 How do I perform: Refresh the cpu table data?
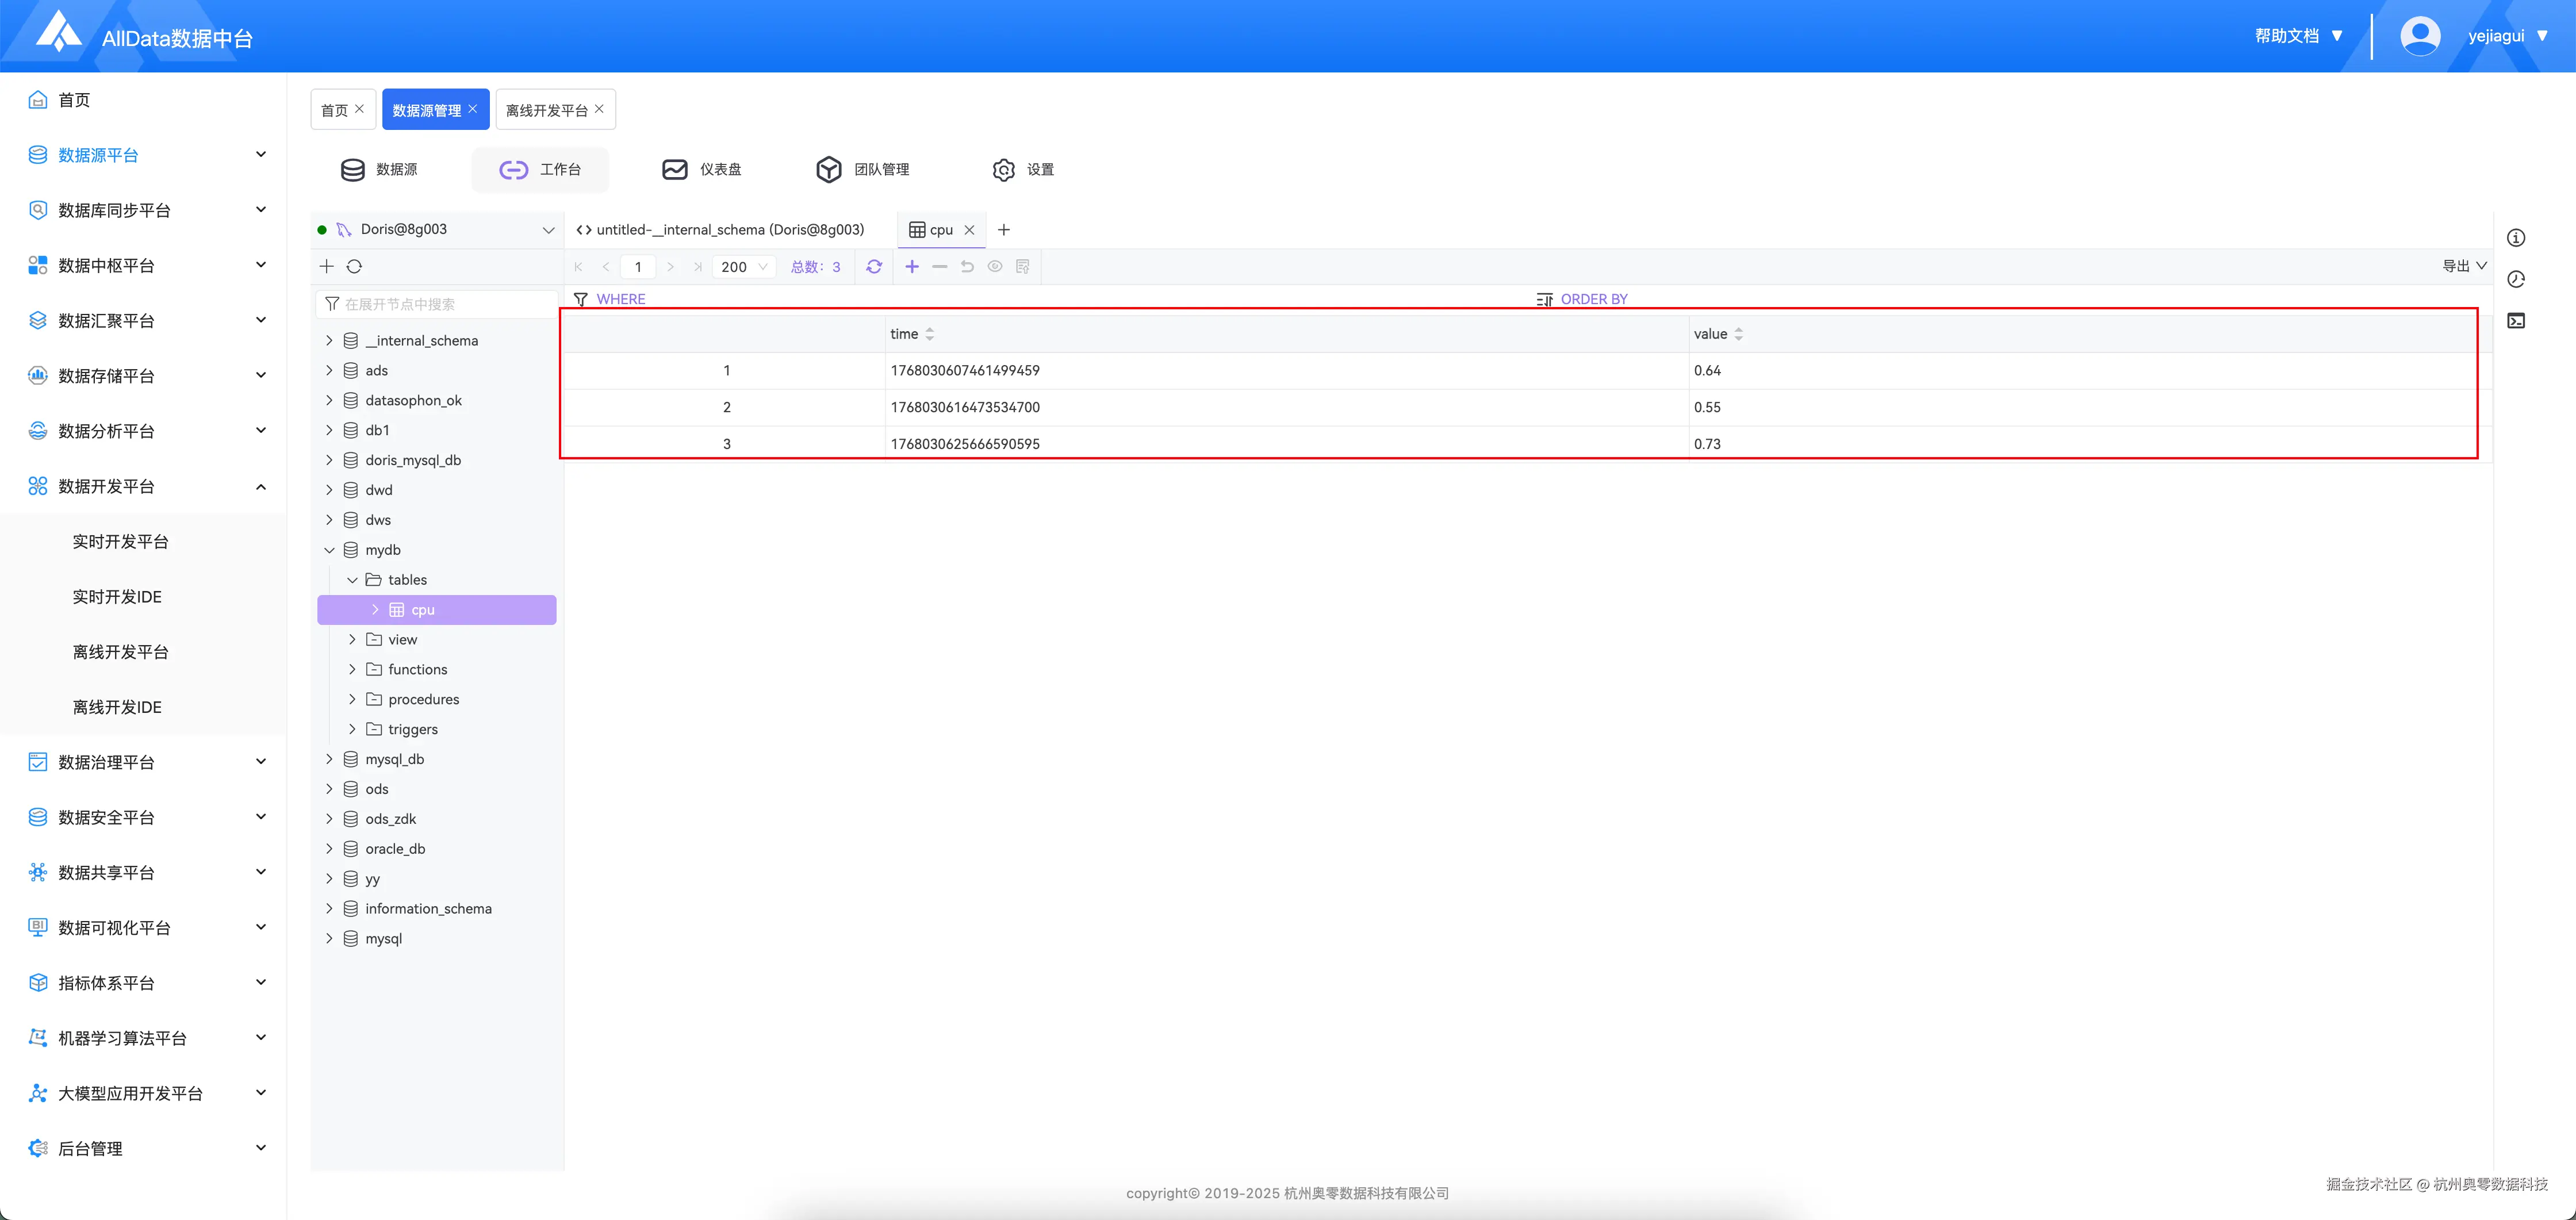pos(874,267)
